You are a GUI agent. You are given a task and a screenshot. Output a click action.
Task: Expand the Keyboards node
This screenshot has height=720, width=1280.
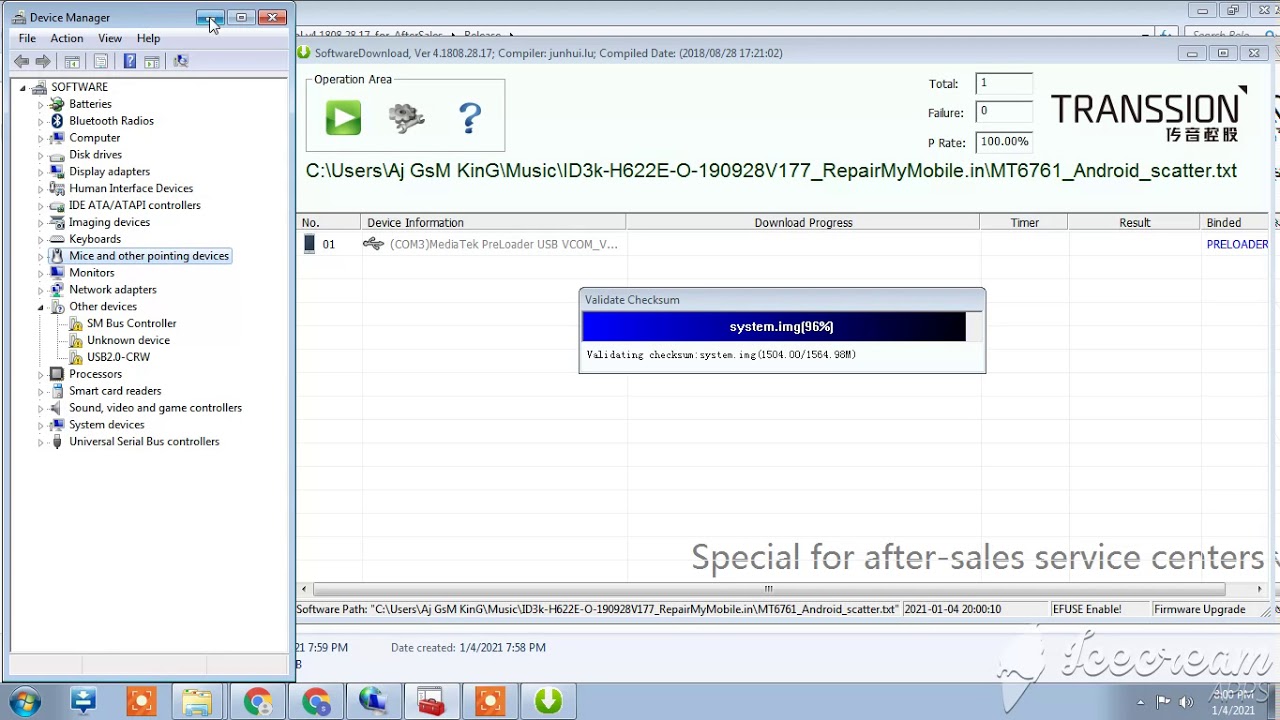pos(41,239)
